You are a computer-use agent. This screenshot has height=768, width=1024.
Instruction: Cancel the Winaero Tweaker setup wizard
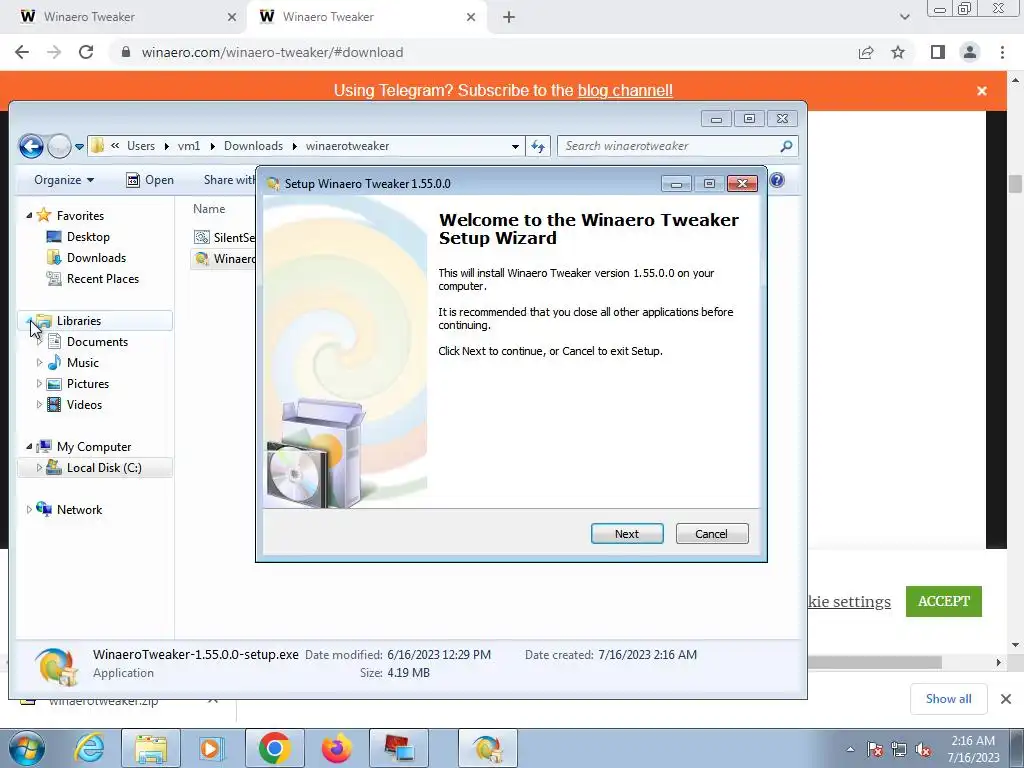[712, 534]
